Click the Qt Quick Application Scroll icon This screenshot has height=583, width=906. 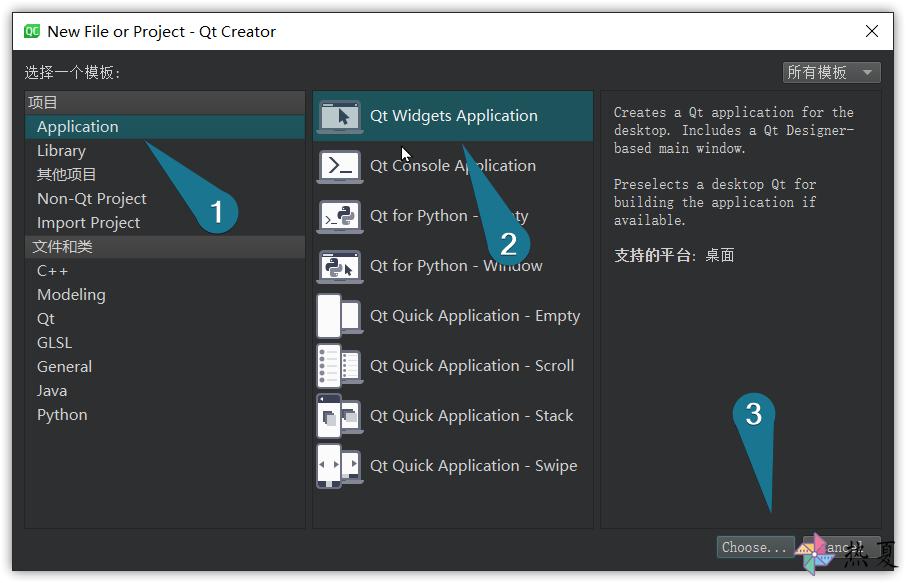(x=340, y=366)
